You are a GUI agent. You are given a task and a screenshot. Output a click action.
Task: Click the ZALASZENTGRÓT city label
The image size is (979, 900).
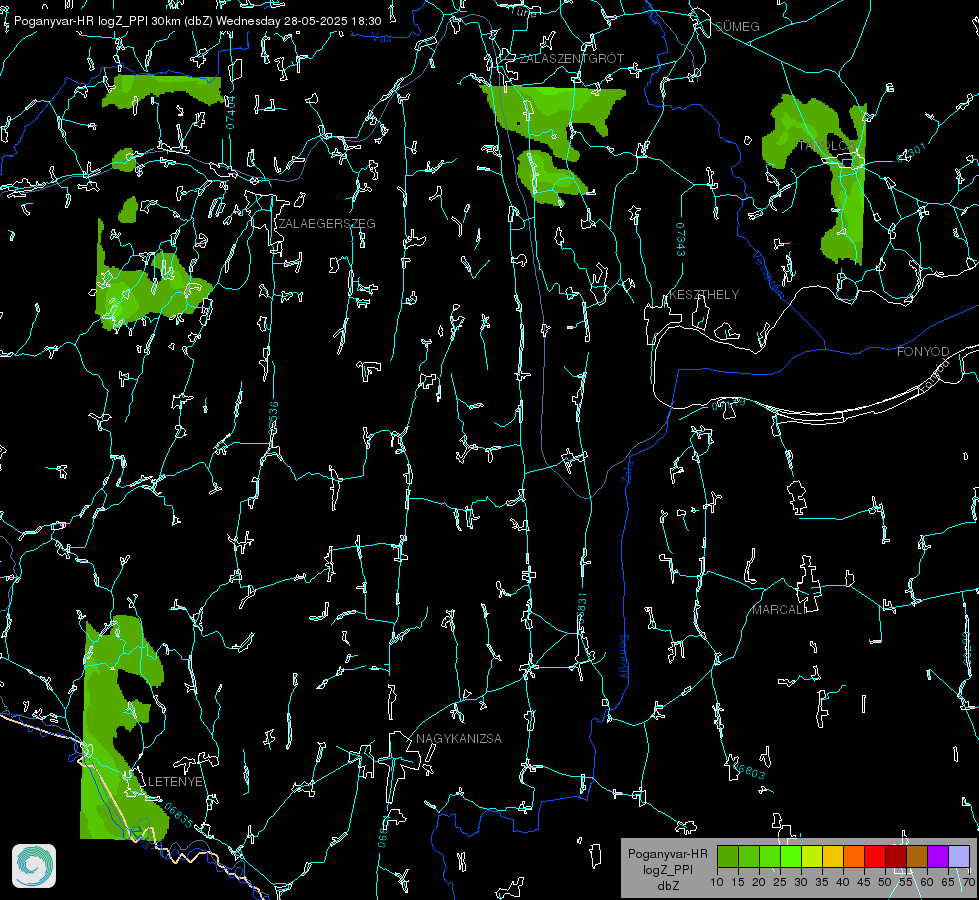pos(572,59)
